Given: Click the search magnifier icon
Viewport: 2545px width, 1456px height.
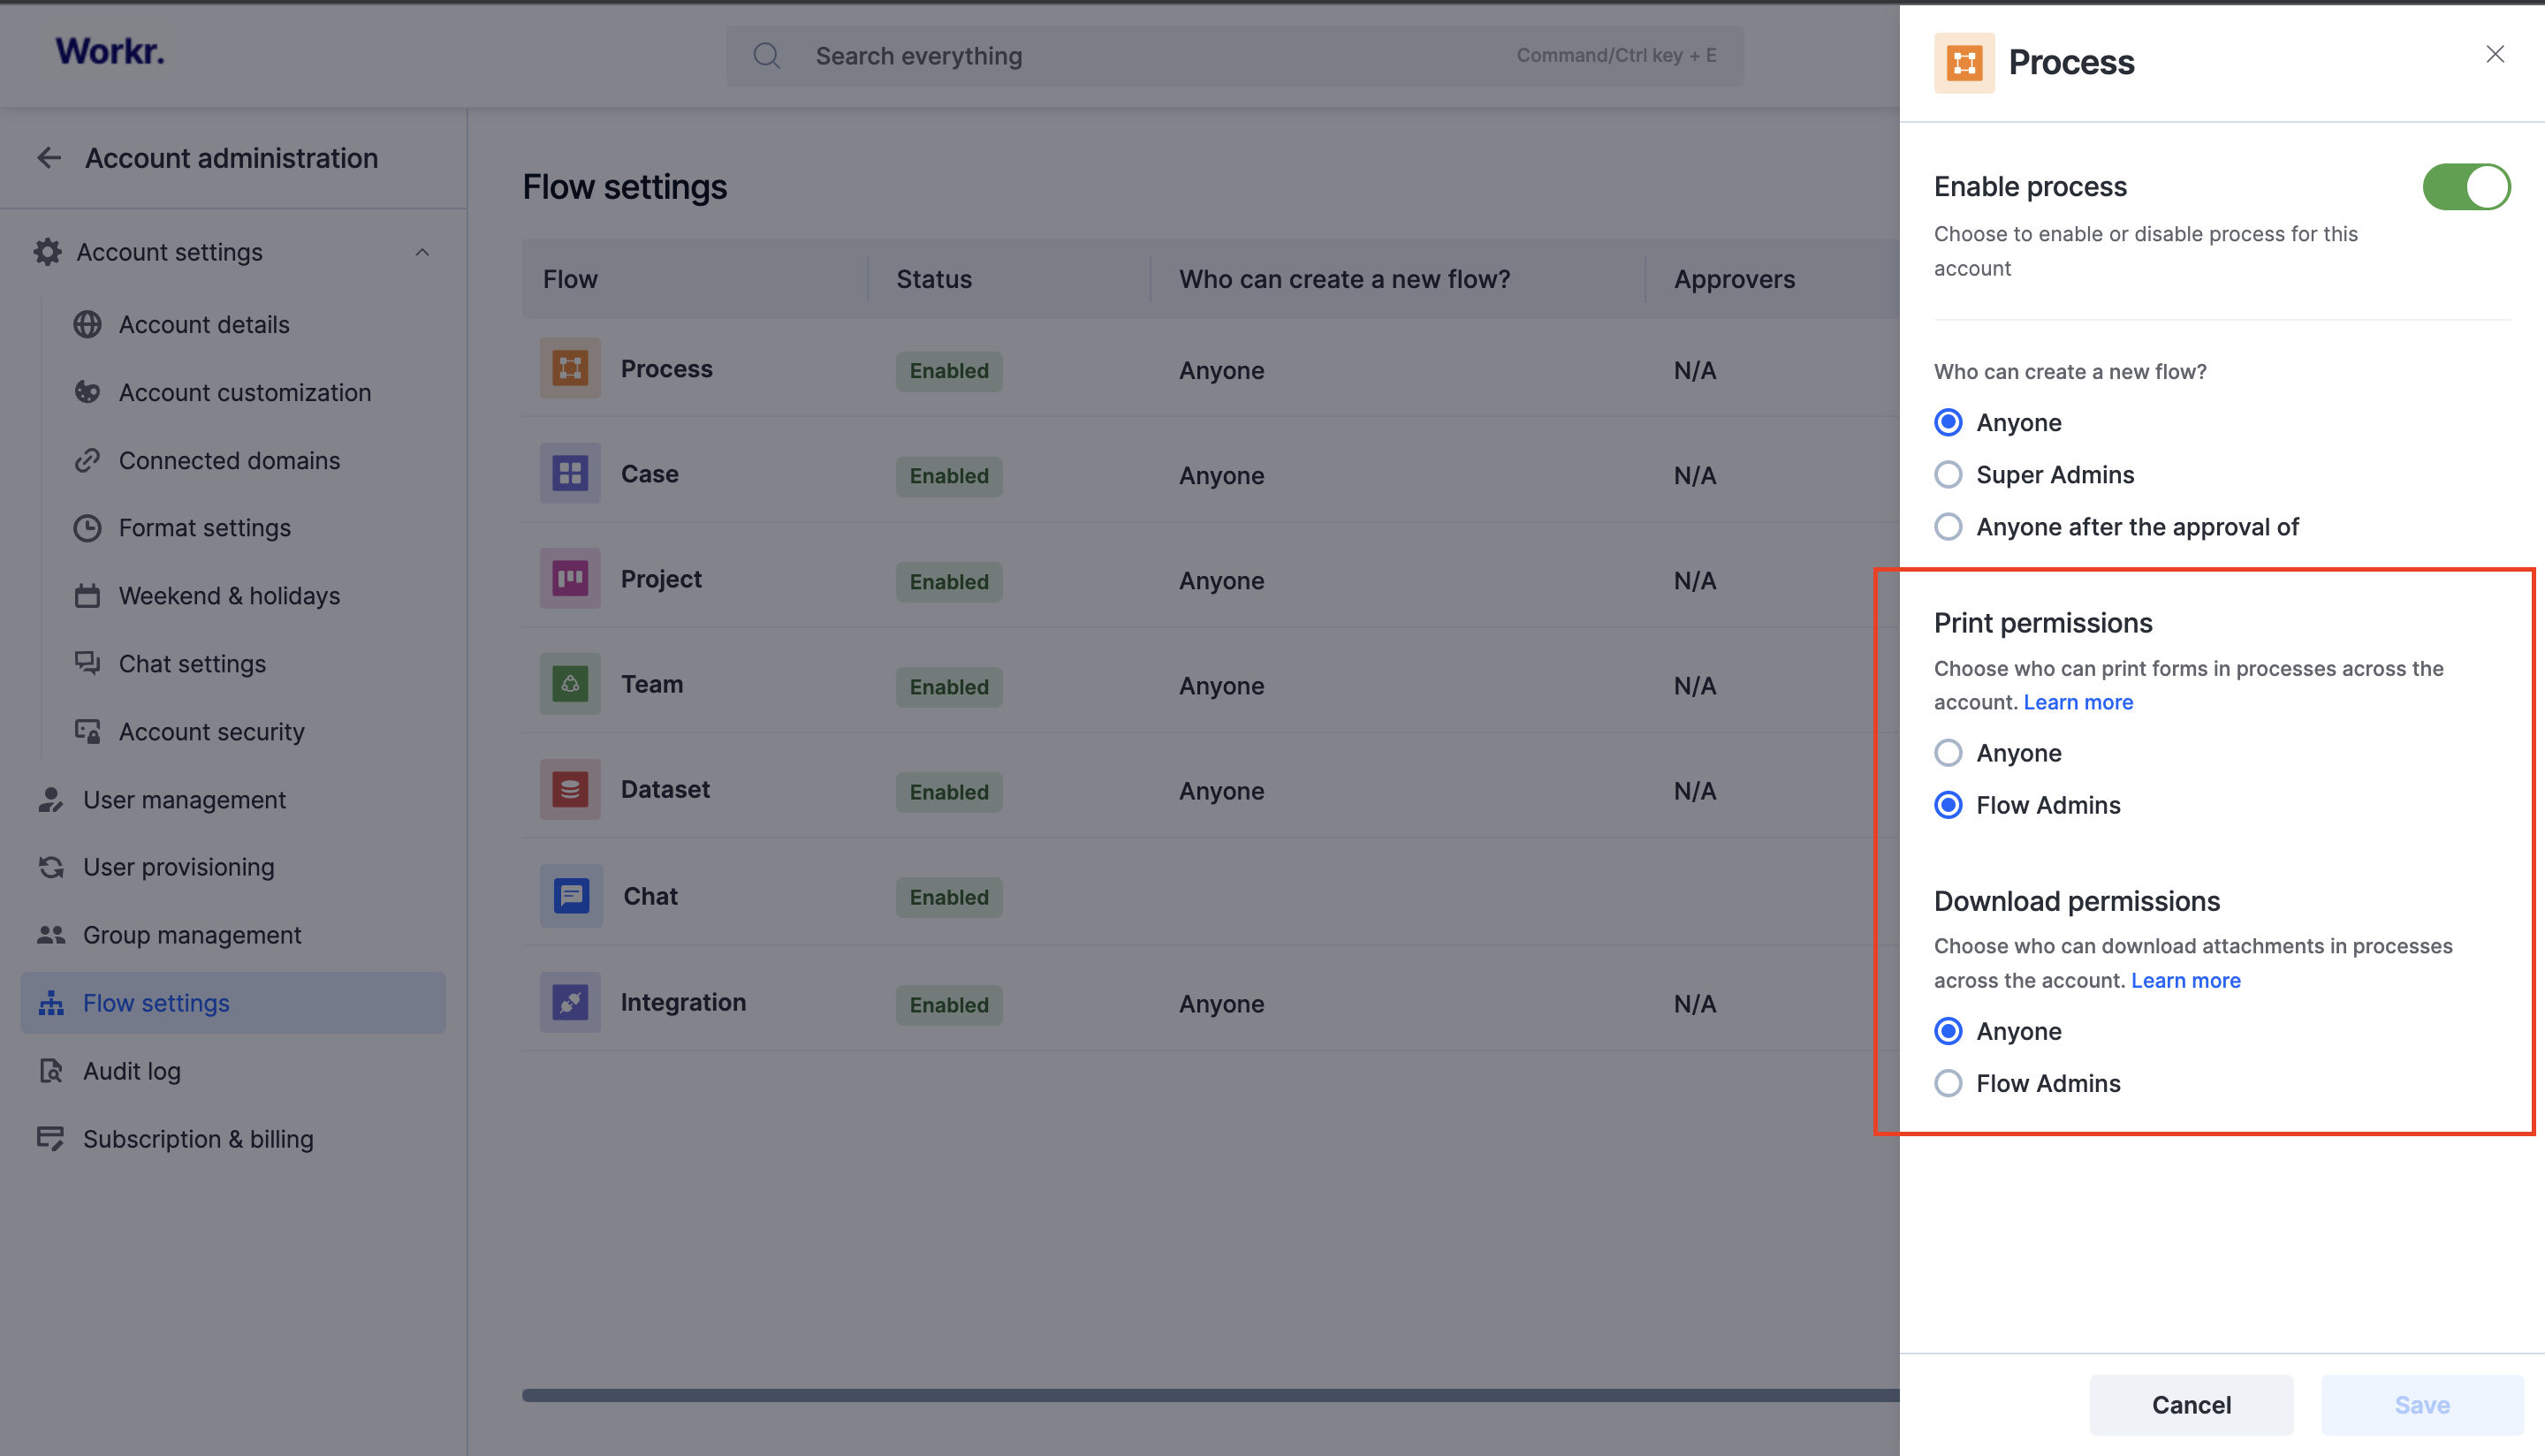Looking at the screenshot, I should 767,56.
